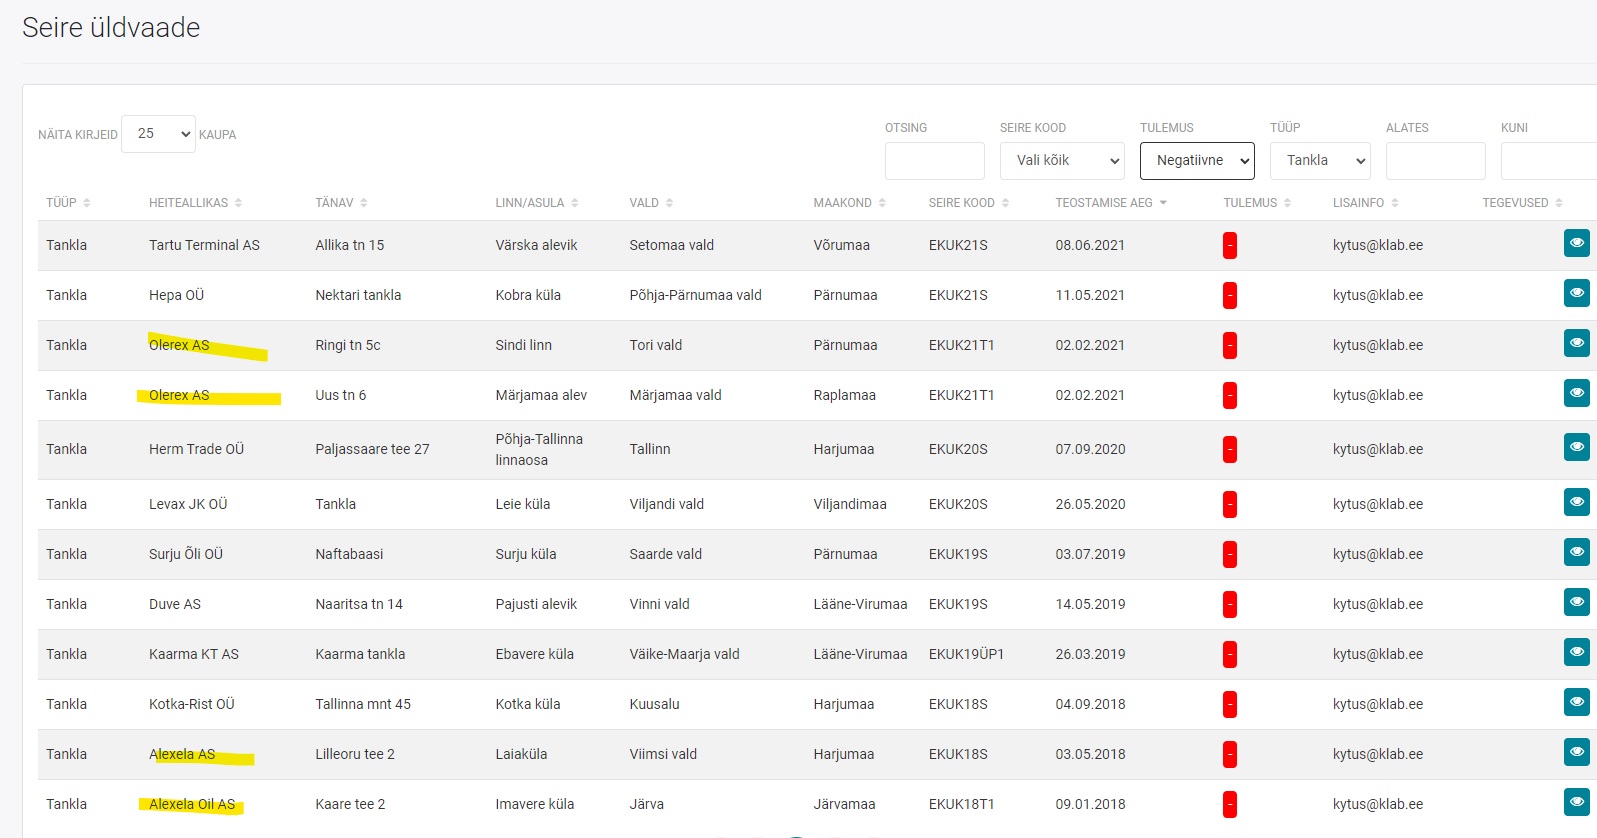This screenshot has height=838, width=1597.
Task: View details of Tartu Terminal AS record
Action: [x=1576, y=243]
